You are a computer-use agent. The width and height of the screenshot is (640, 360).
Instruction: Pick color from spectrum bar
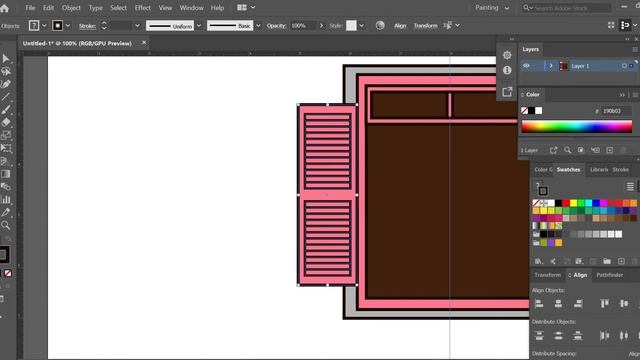pos(577,127)
